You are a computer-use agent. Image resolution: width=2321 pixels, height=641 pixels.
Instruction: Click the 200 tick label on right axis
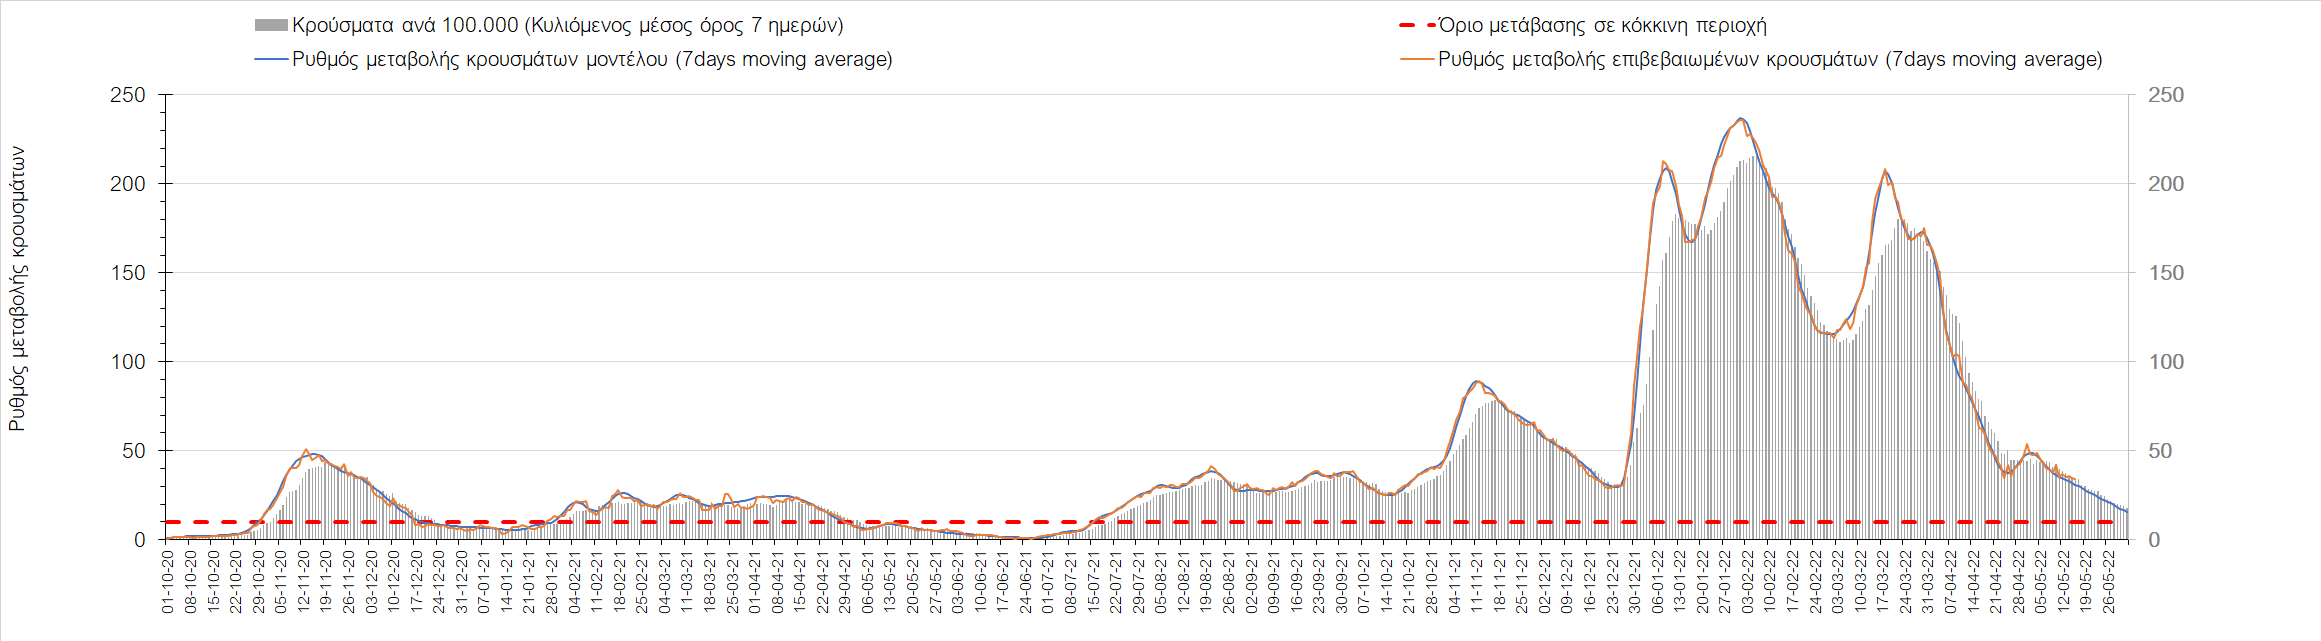click(x=2165, y=184)
